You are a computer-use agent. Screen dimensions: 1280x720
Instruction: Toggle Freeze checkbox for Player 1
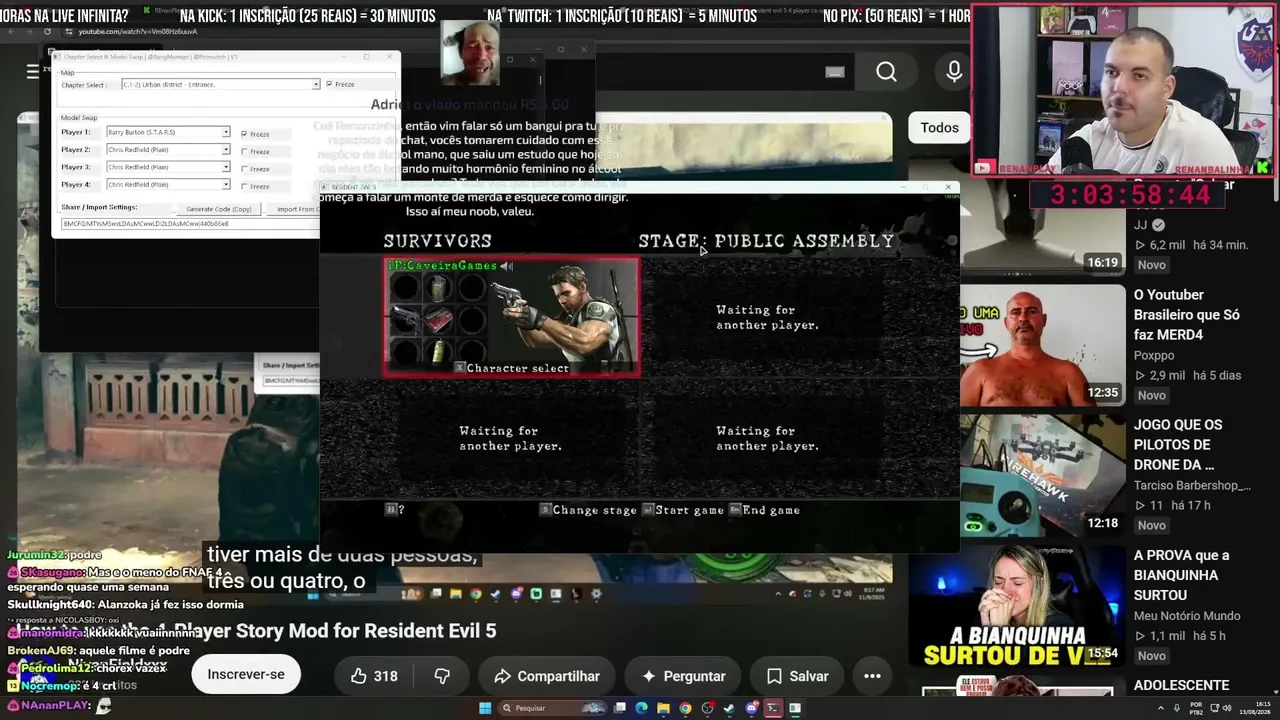tap(244, 134)
